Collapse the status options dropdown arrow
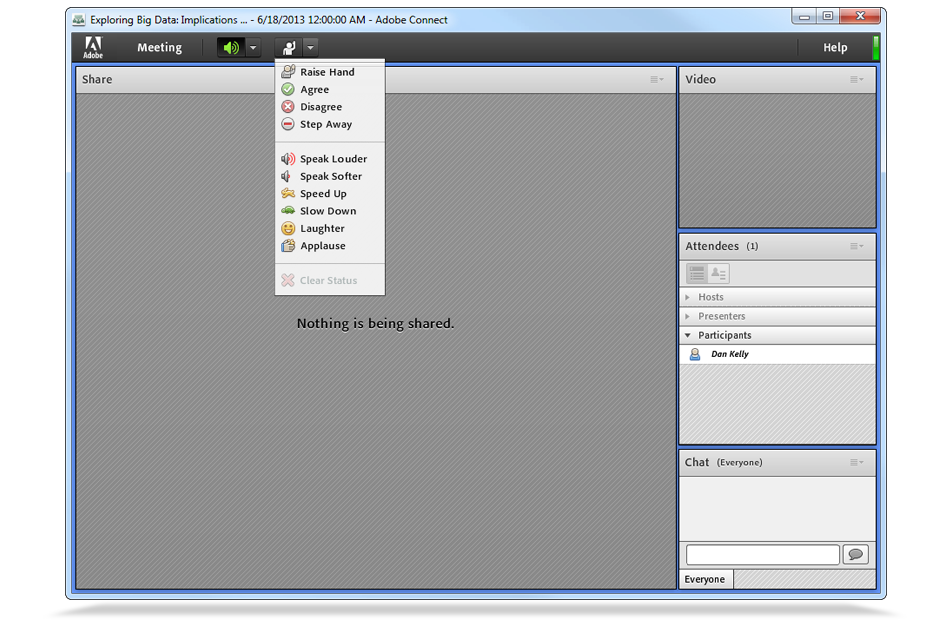Screen dimensions: 948x632 (x=310, y=47)
